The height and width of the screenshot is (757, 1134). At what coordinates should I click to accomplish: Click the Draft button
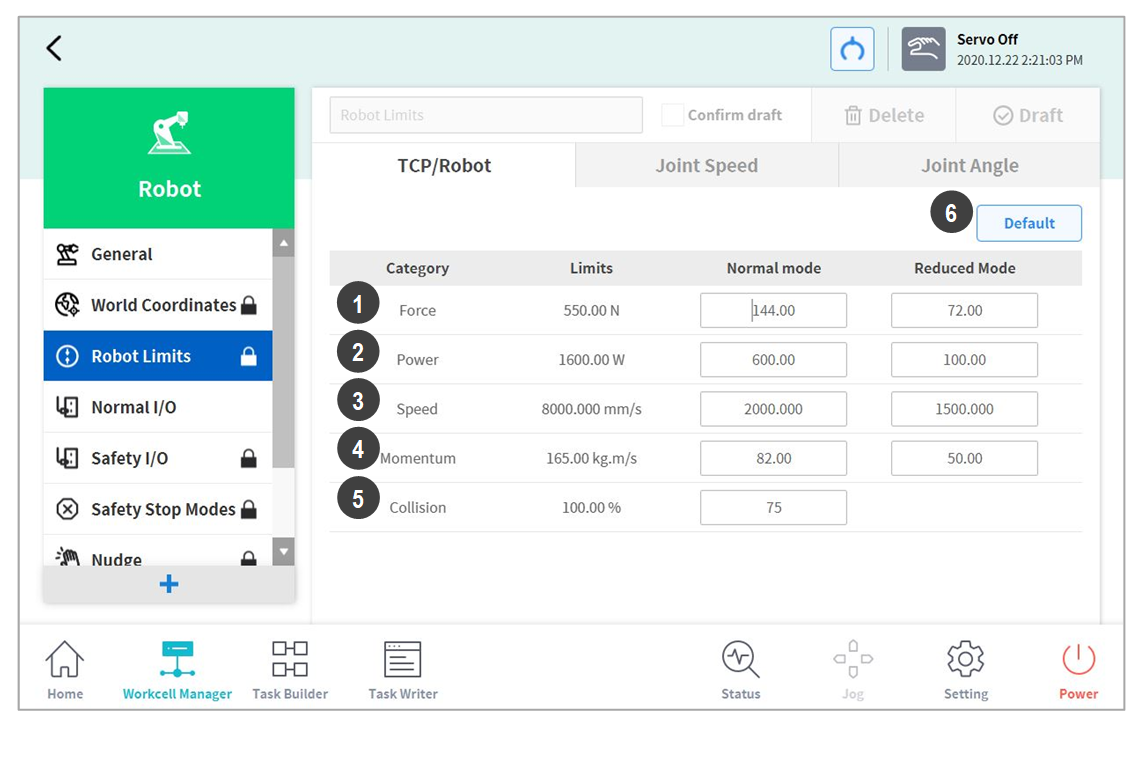[1027, 116]
